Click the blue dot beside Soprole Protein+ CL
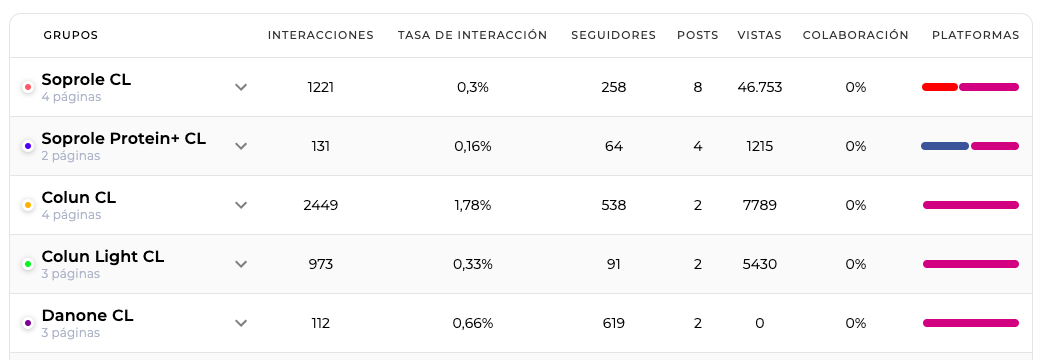 (x=28, y=146)
